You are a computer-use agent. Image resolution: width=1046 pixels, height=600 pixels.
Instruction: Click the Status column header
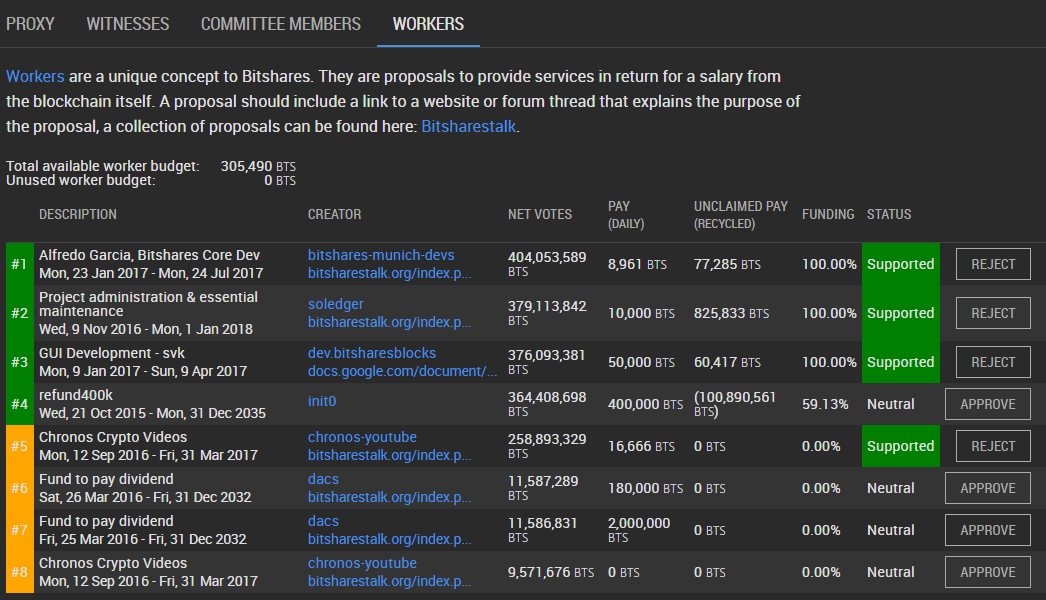coord(889,214)
